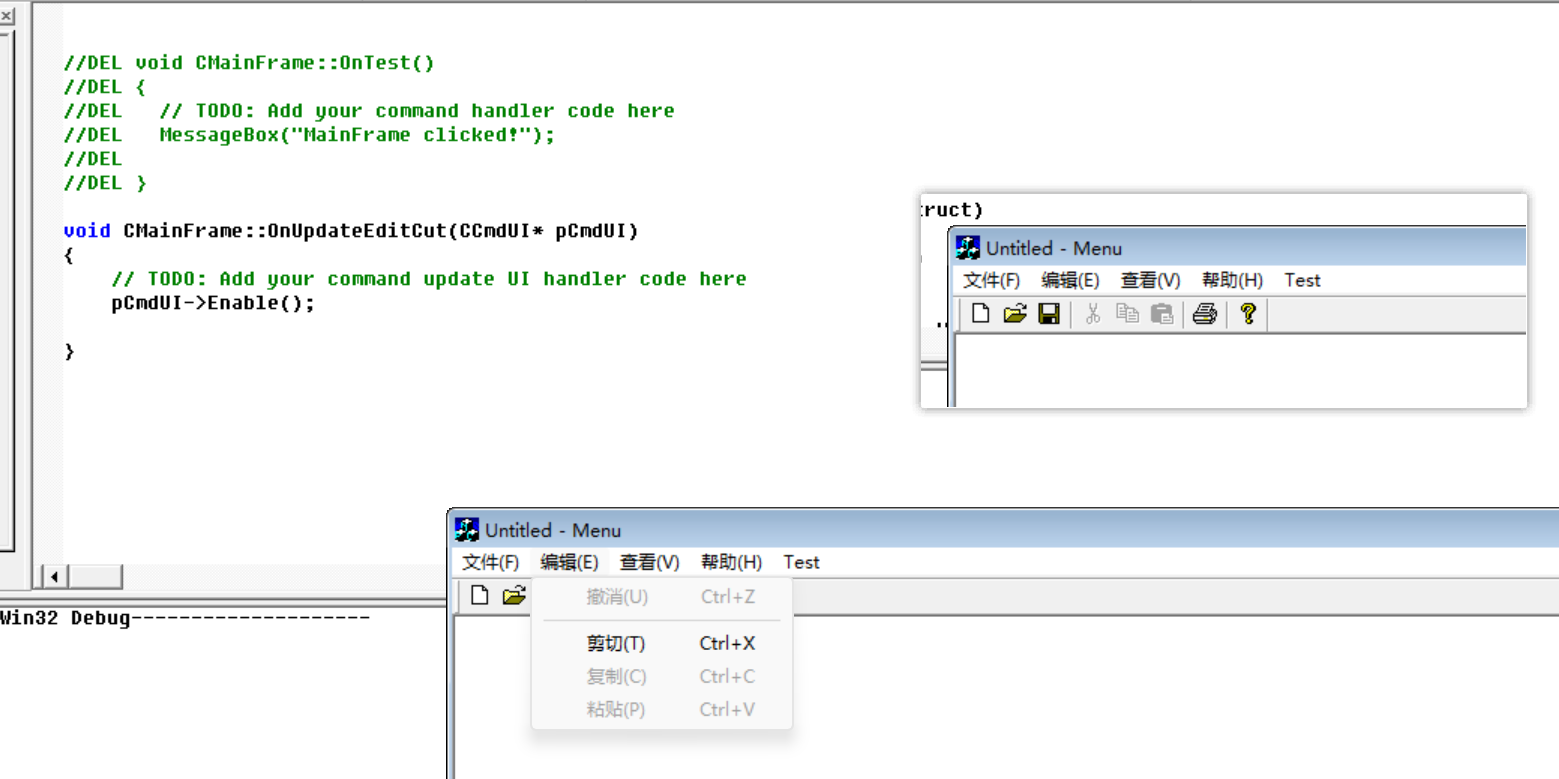
Task: Click app icon in lower Menu window title bar
Action: pyautogui.click(x=467, y=530)
